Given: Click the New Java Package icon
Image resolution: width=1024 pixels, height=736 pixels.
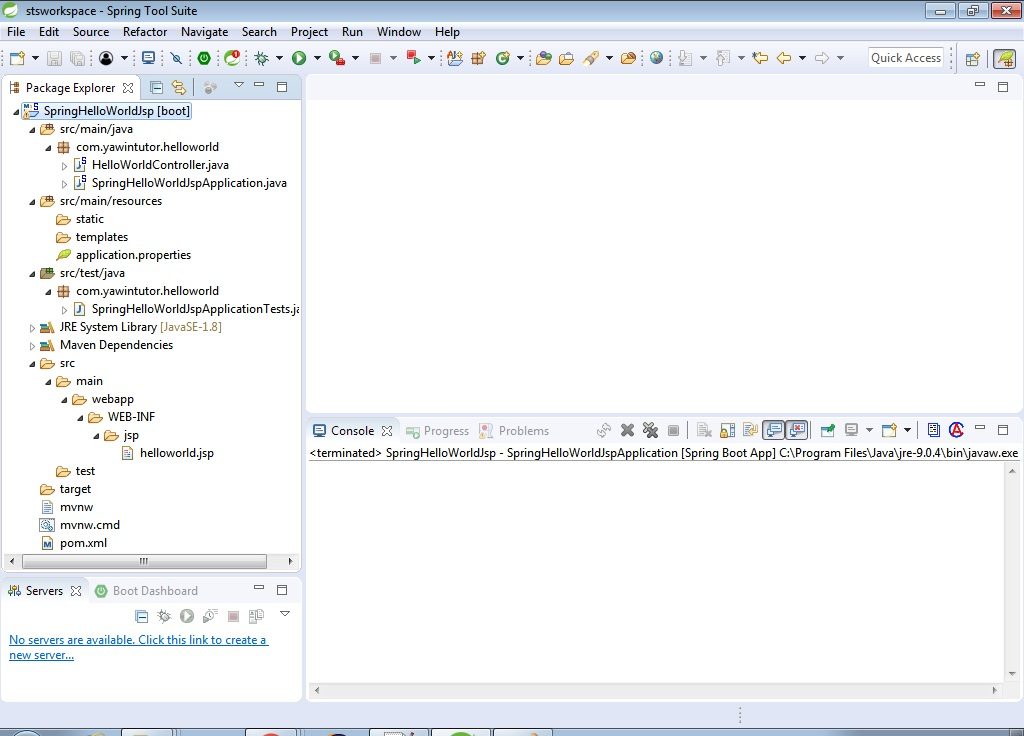Looking at the screenshot, I should click(x=479, y=58).
